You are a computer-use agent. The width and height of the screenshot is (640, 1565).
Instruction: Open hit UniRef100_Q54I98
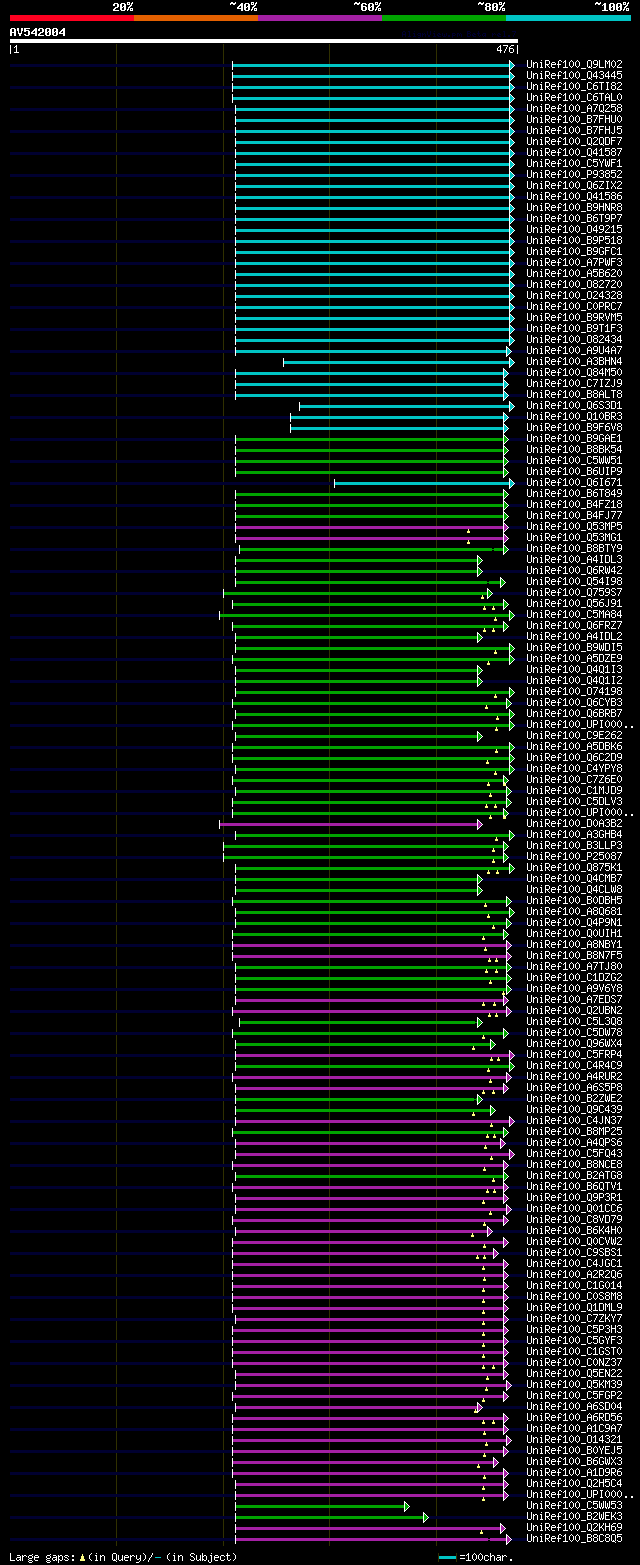(x=574, y=581)
